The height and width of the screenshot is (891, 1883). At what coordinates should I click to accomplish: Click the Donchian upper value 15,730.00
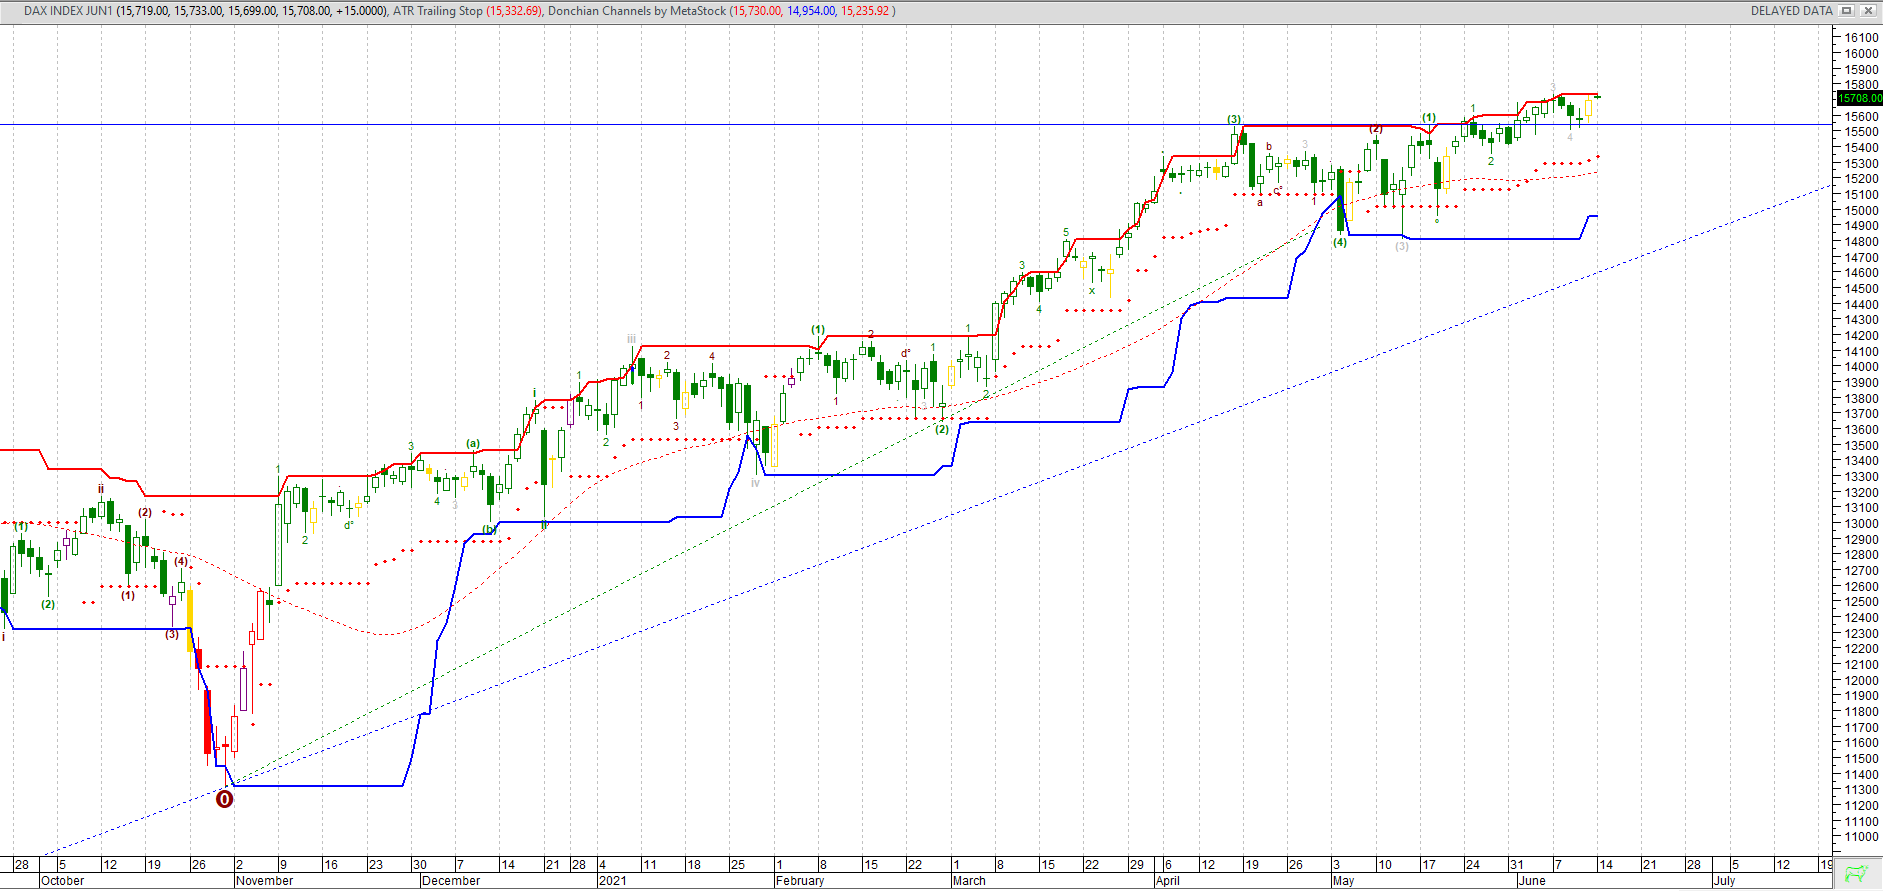tap(756, 11)
